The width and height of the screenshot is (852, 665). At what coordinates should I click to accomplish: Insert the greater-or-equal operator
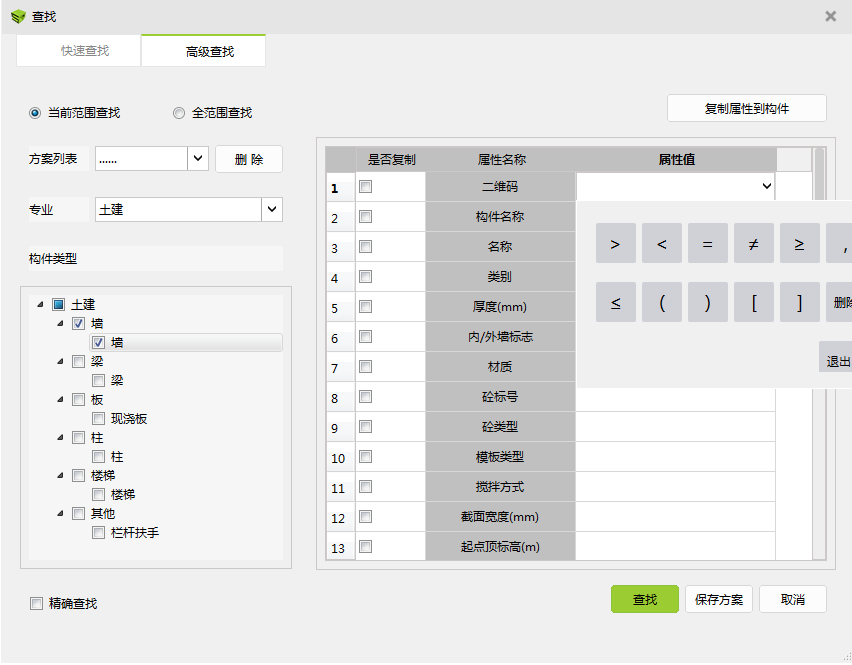800,243
